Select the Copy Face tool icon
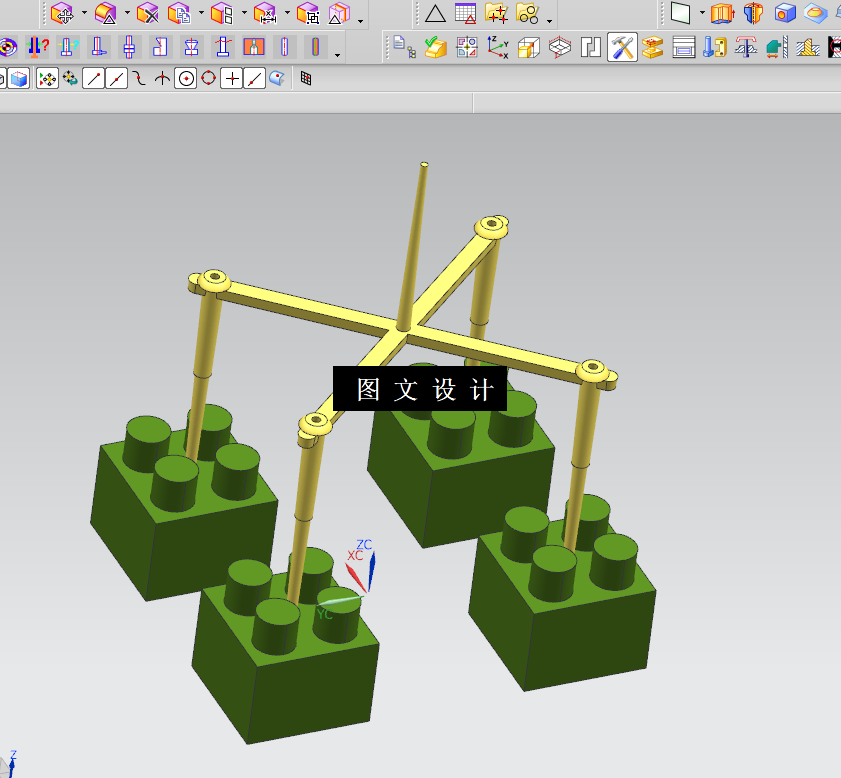This screenshot has height=778, width=841. point(179,13)
